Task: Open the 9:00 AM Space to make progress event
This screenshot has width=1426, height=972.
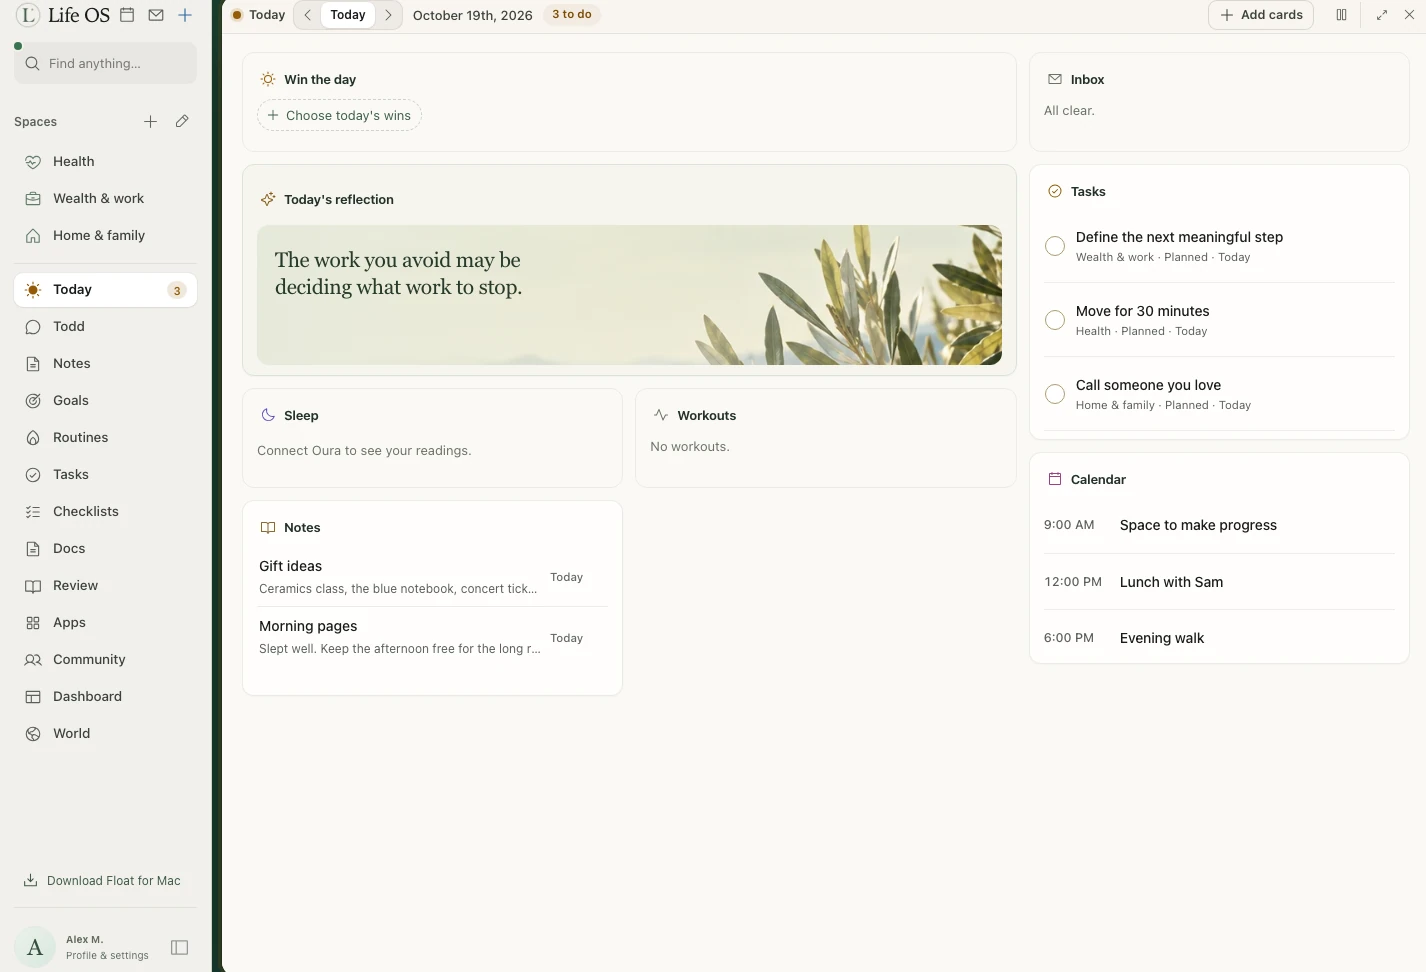Action: [1219, 525]
